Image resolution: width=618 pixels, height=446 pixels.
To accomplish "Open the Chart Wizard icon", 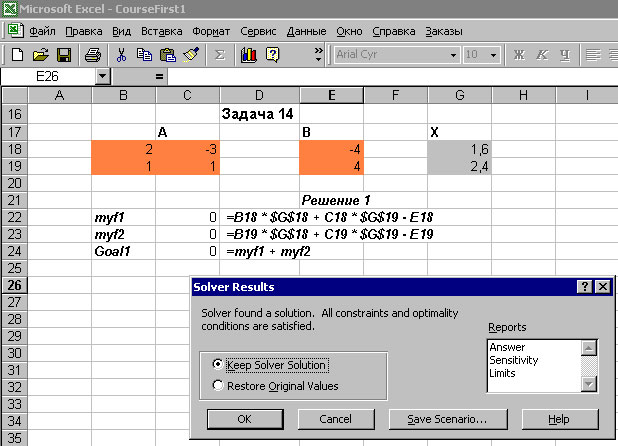I will pos(249,54).
